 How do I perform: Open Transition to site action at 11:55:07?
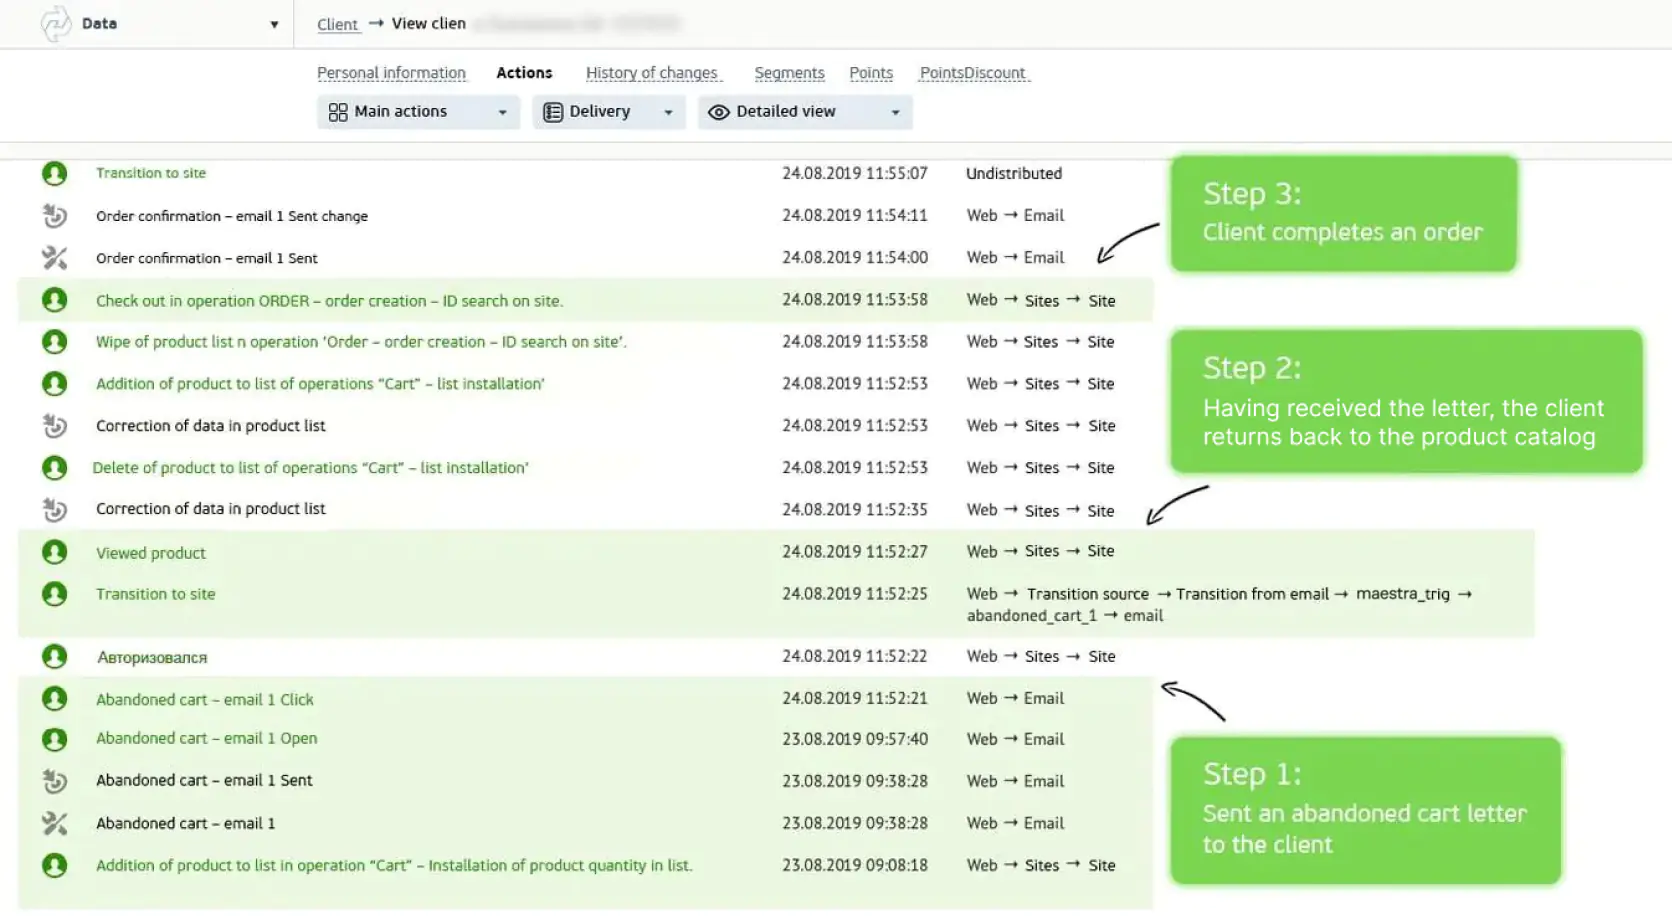pos(151,173)
